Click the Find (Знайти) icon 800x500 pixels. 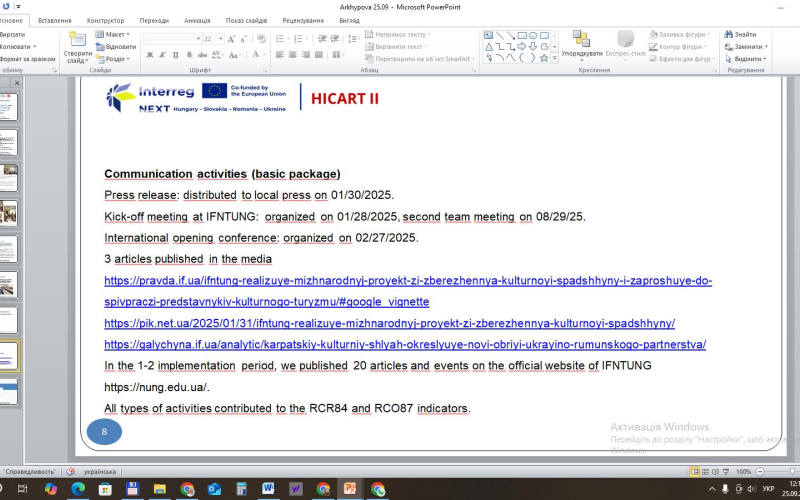(x=744, y=34)
